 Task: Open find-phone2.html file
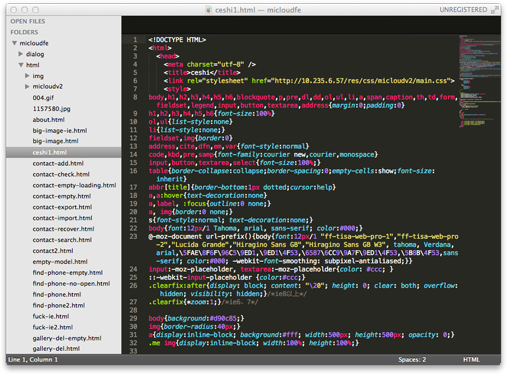coord(59,305)
